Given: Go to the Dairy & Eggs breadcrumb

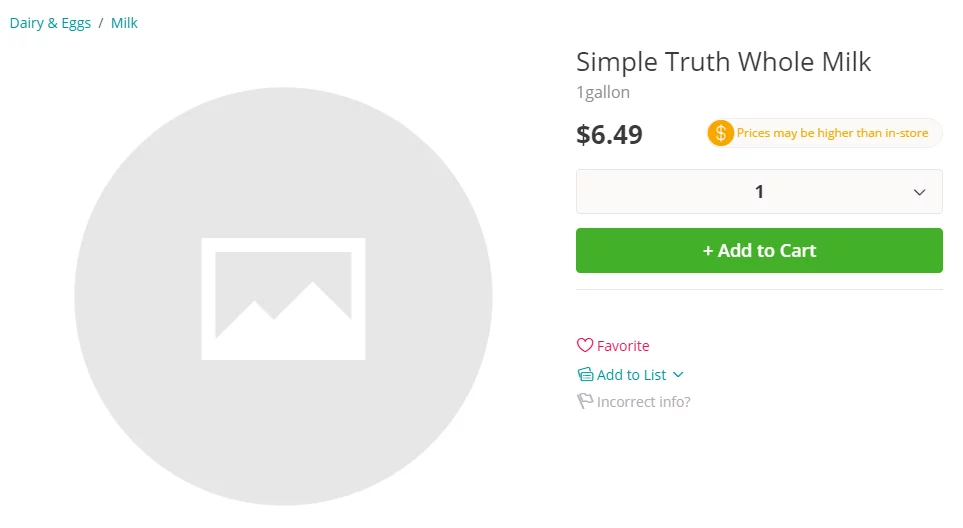Looking at the screenshot, I should (x=50, y=23).
